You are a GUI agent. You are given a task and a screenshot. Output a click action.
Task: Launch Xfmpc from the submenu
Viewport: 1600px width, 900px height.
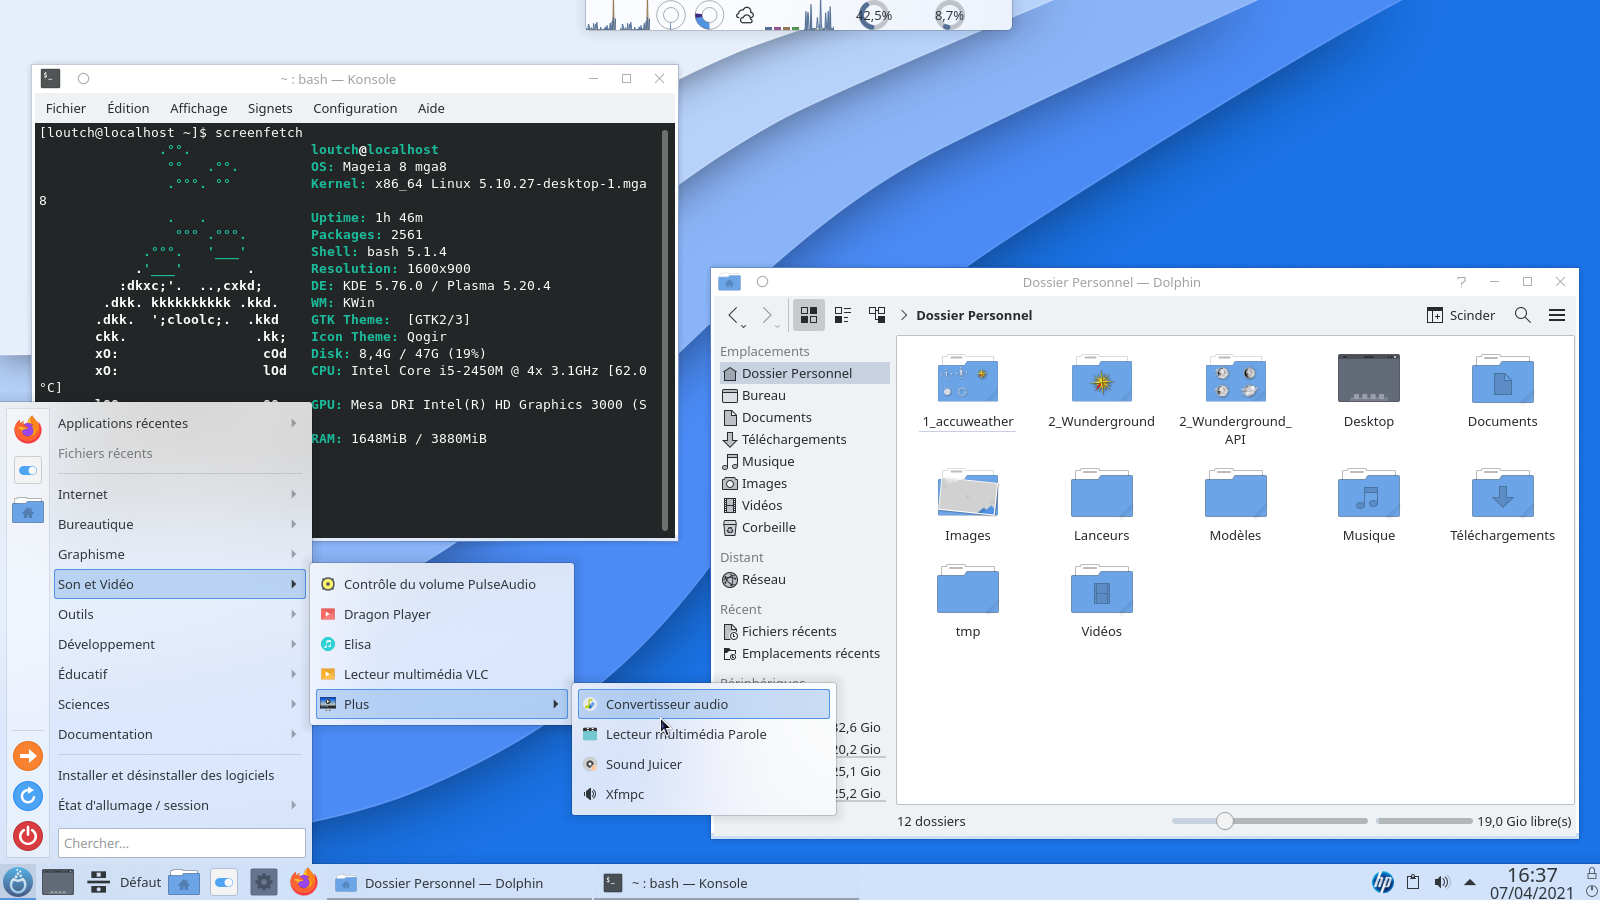(704, 794)
